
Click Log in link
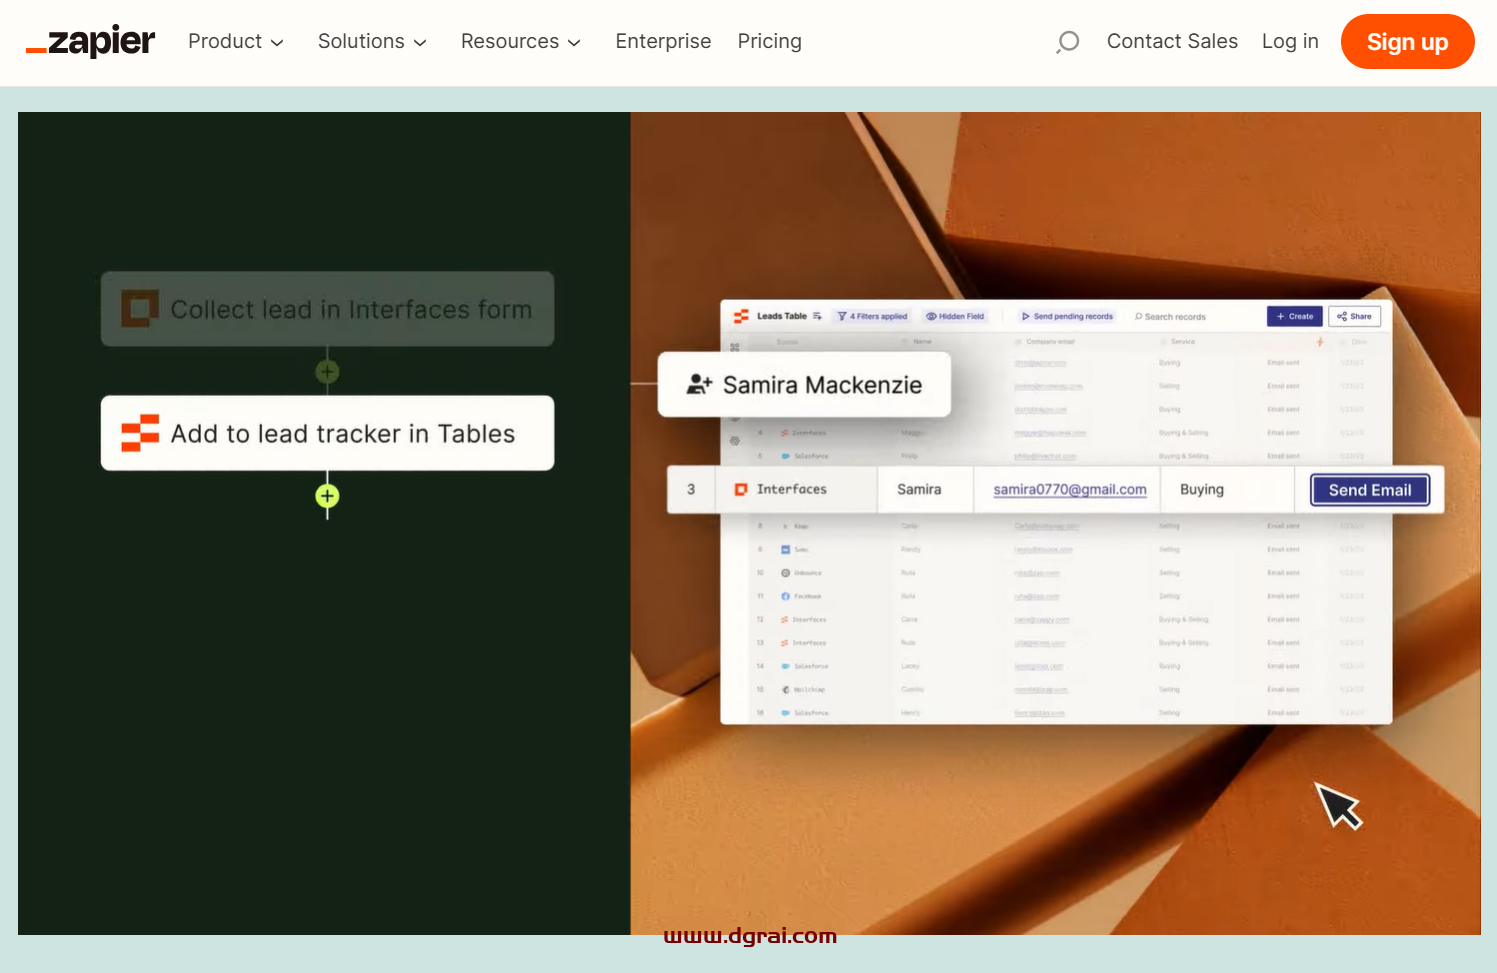(x=1290, y=41)
